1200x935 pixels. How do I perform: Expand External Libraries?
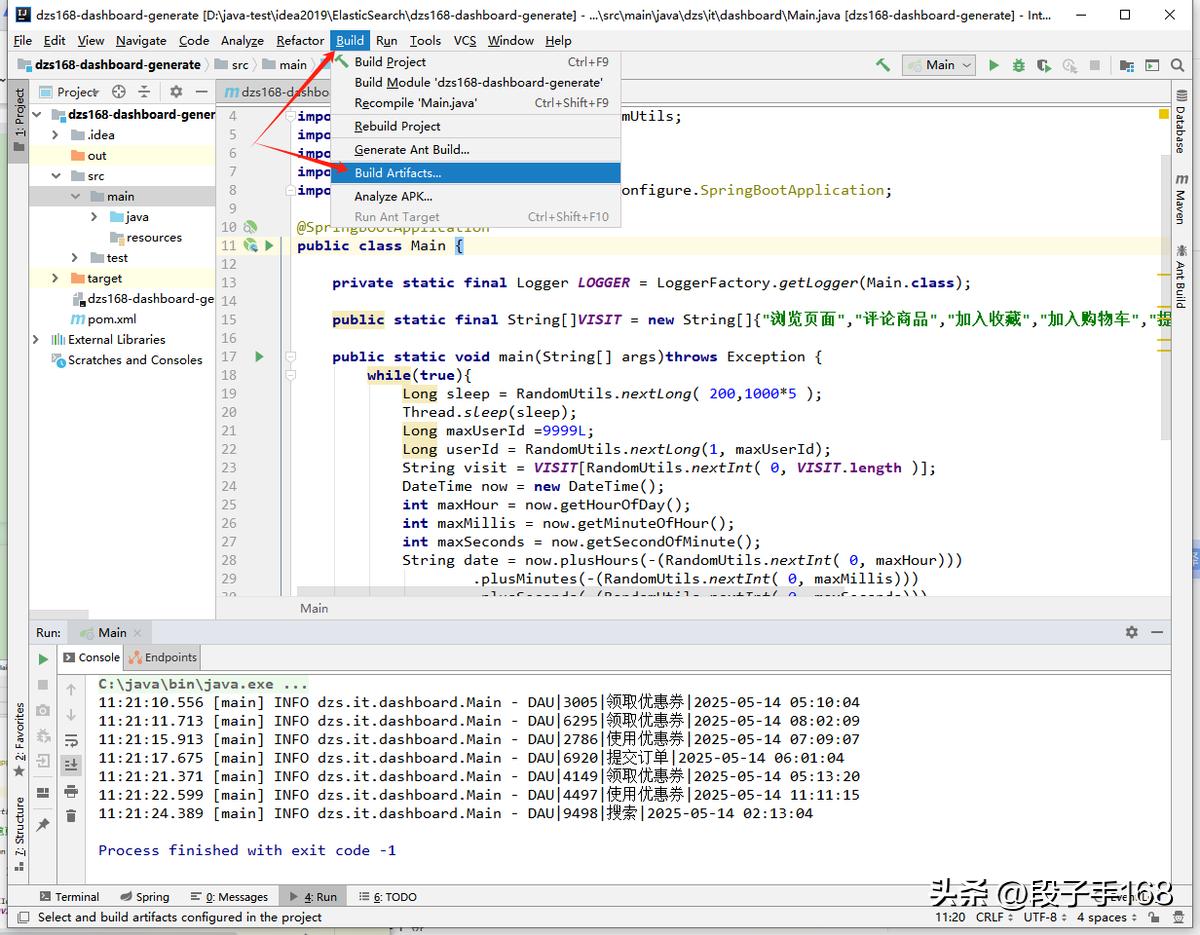click(37, 339)
